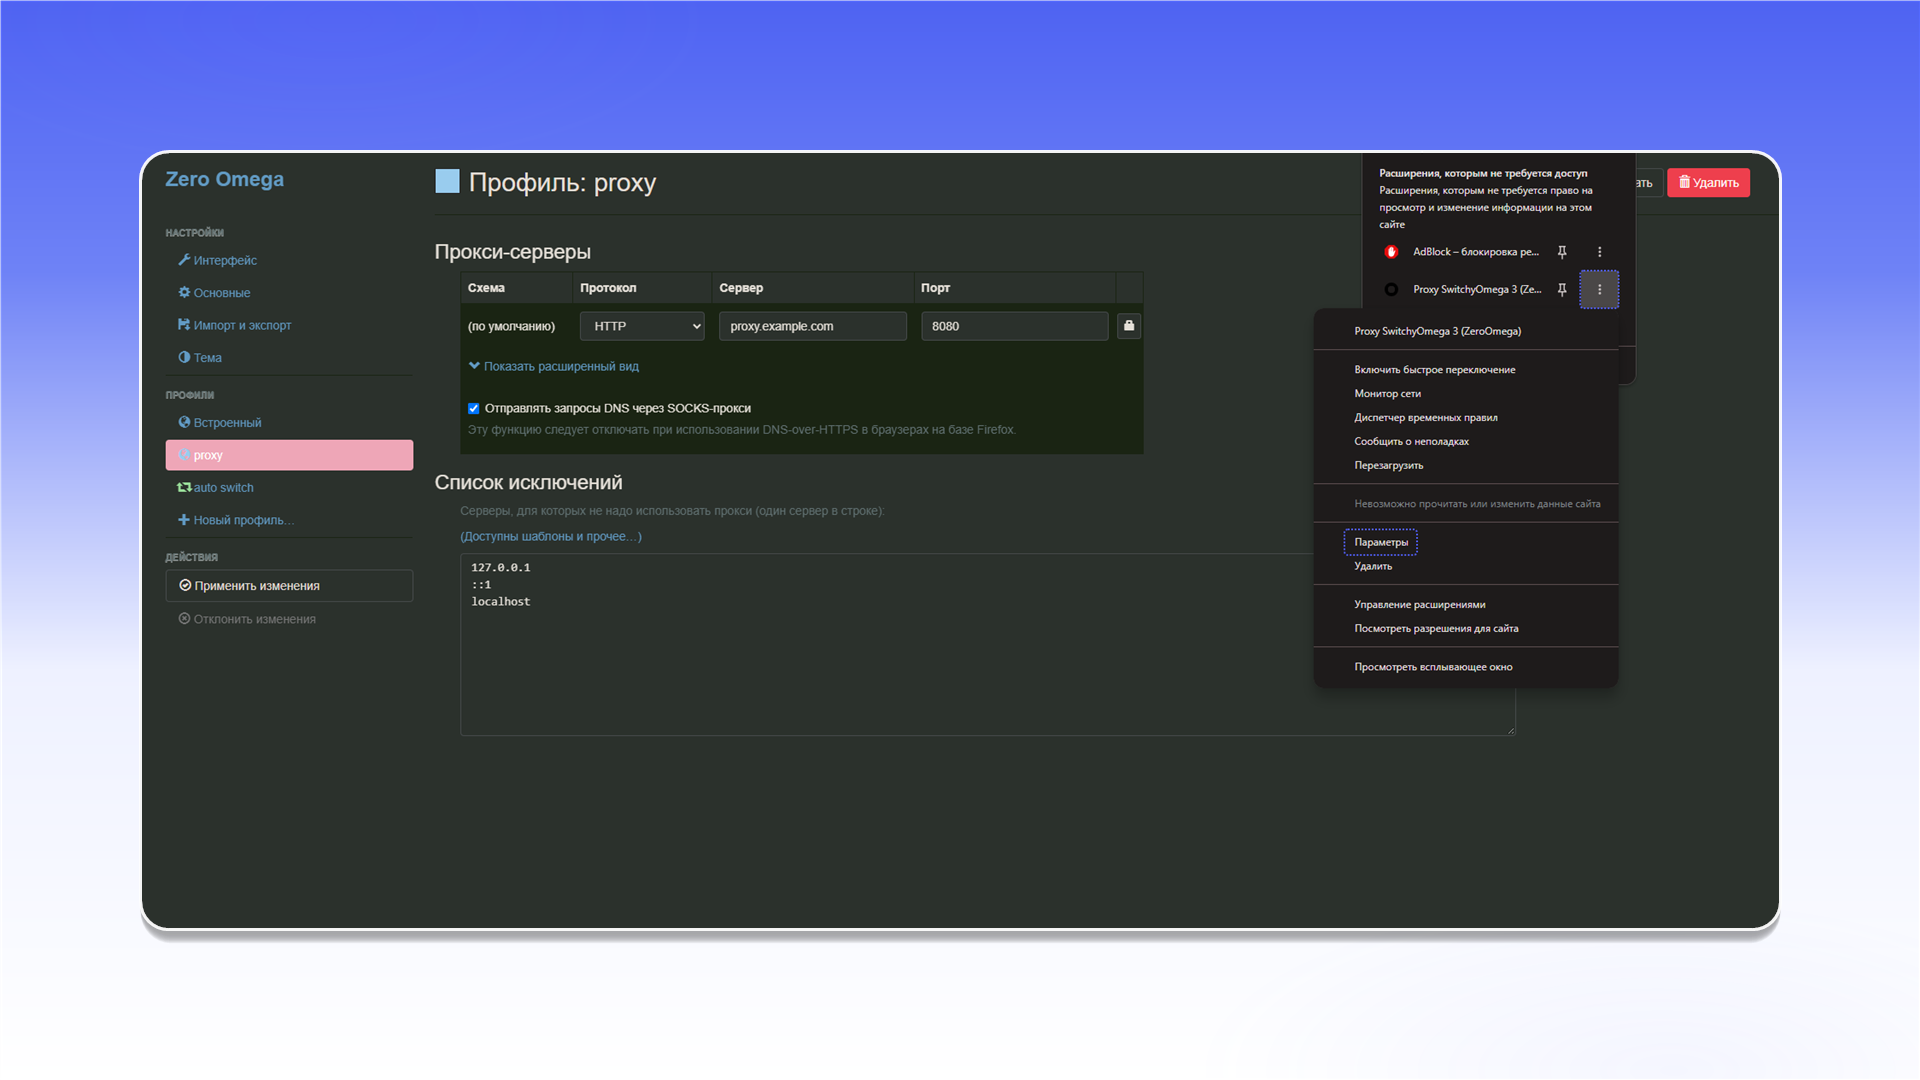Select 'Встроенный' profile in sidebar
Viewport: 1920px width, 1080px height.
(x=220, y=423)
